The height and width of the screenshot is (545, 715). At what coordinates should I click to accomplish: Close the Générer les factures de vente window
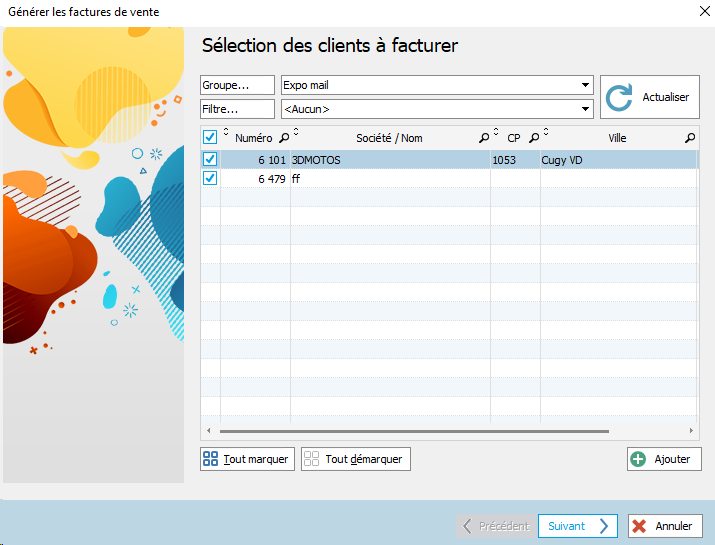tap(705, 11)
